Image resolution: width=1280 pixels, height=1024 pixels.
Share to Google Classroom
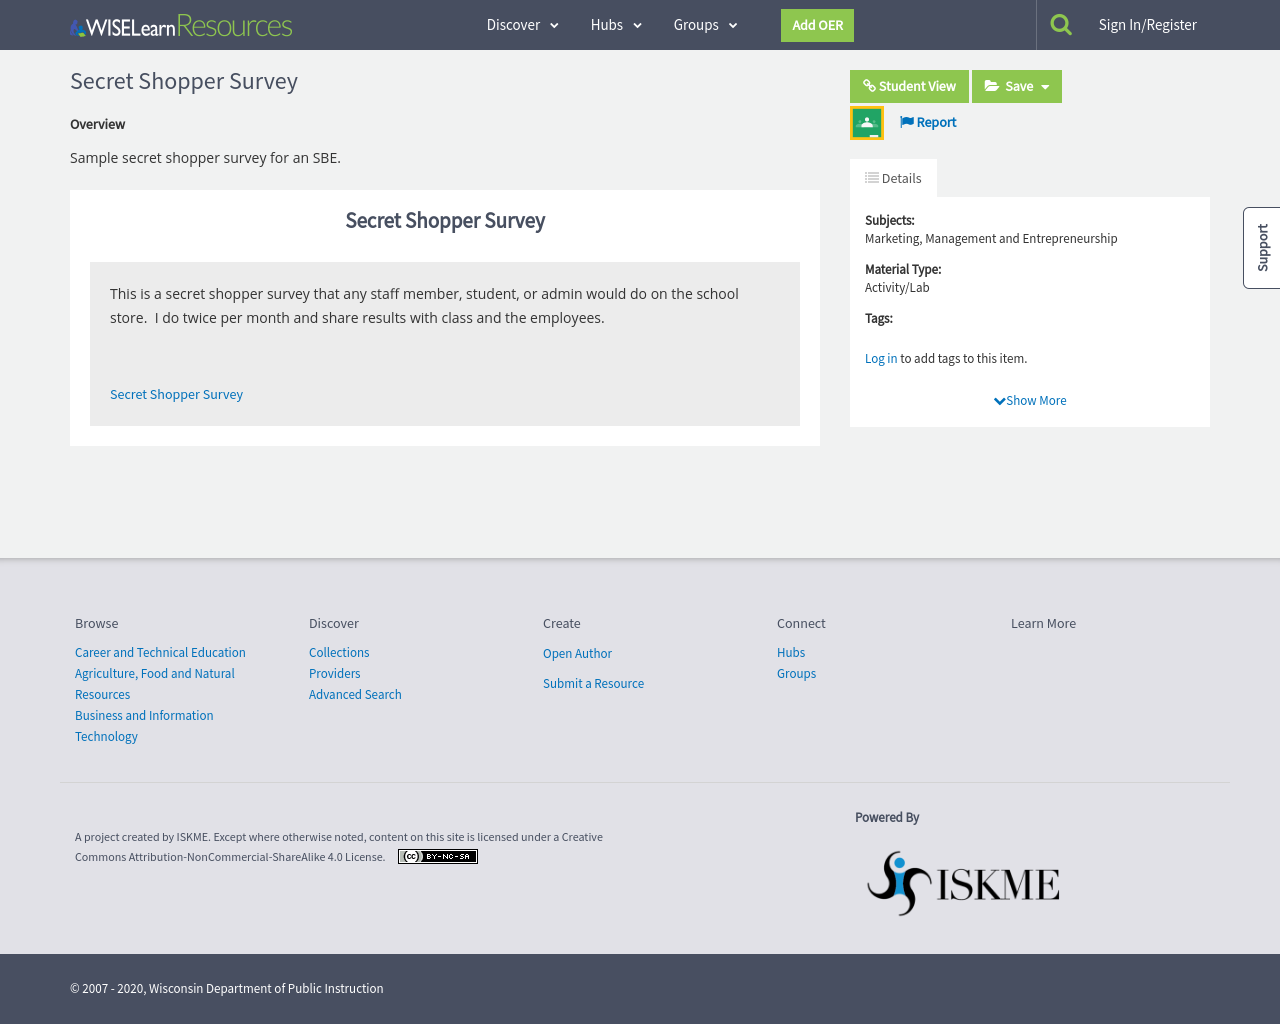pyautogui.click(x=866, y=121)
